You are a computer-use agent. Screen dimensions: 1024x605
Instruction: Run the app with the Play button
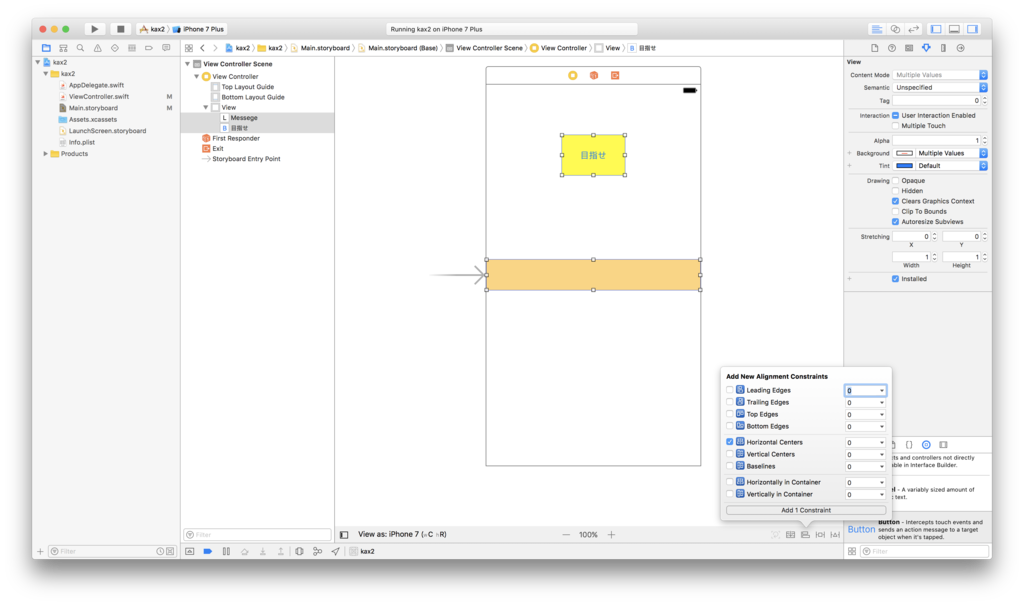tap(95, 29)
